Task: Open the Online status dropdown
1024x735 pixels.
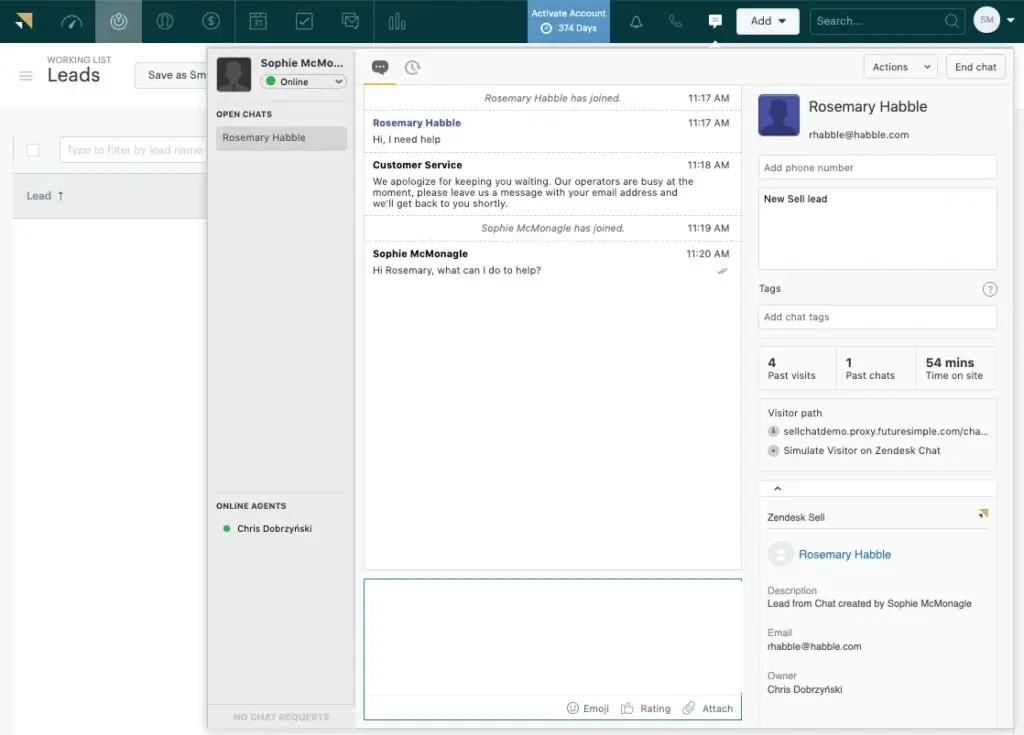Action: (304, 82)
